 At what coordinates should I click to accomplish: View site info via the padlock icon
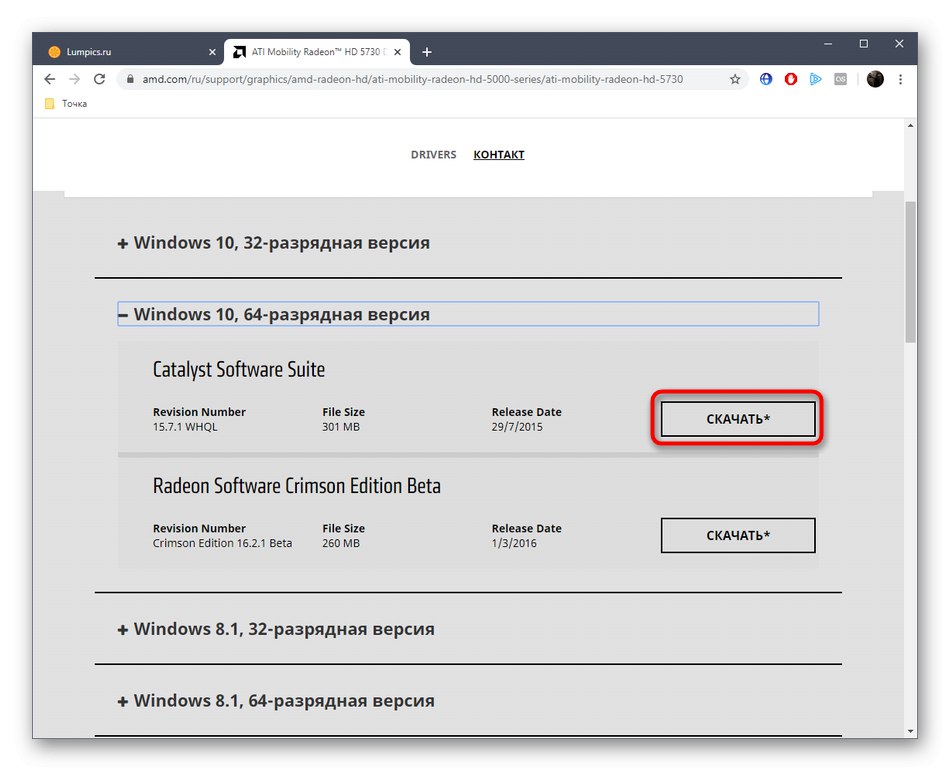130,79
